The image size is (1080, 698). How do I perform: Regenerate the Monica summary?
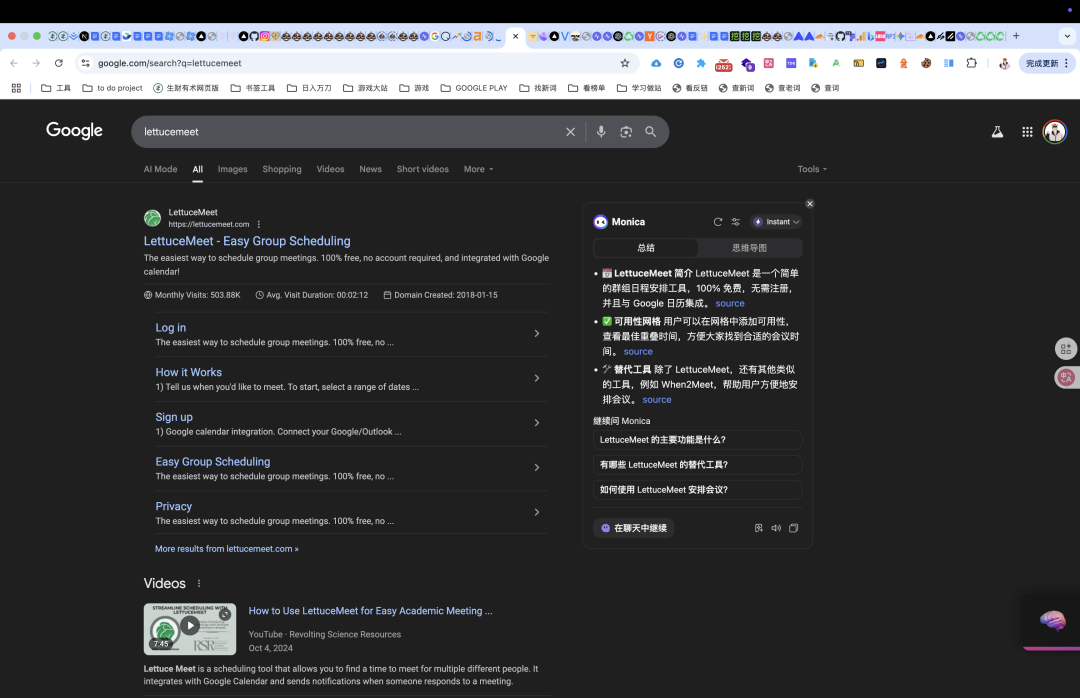pos(718,222)
